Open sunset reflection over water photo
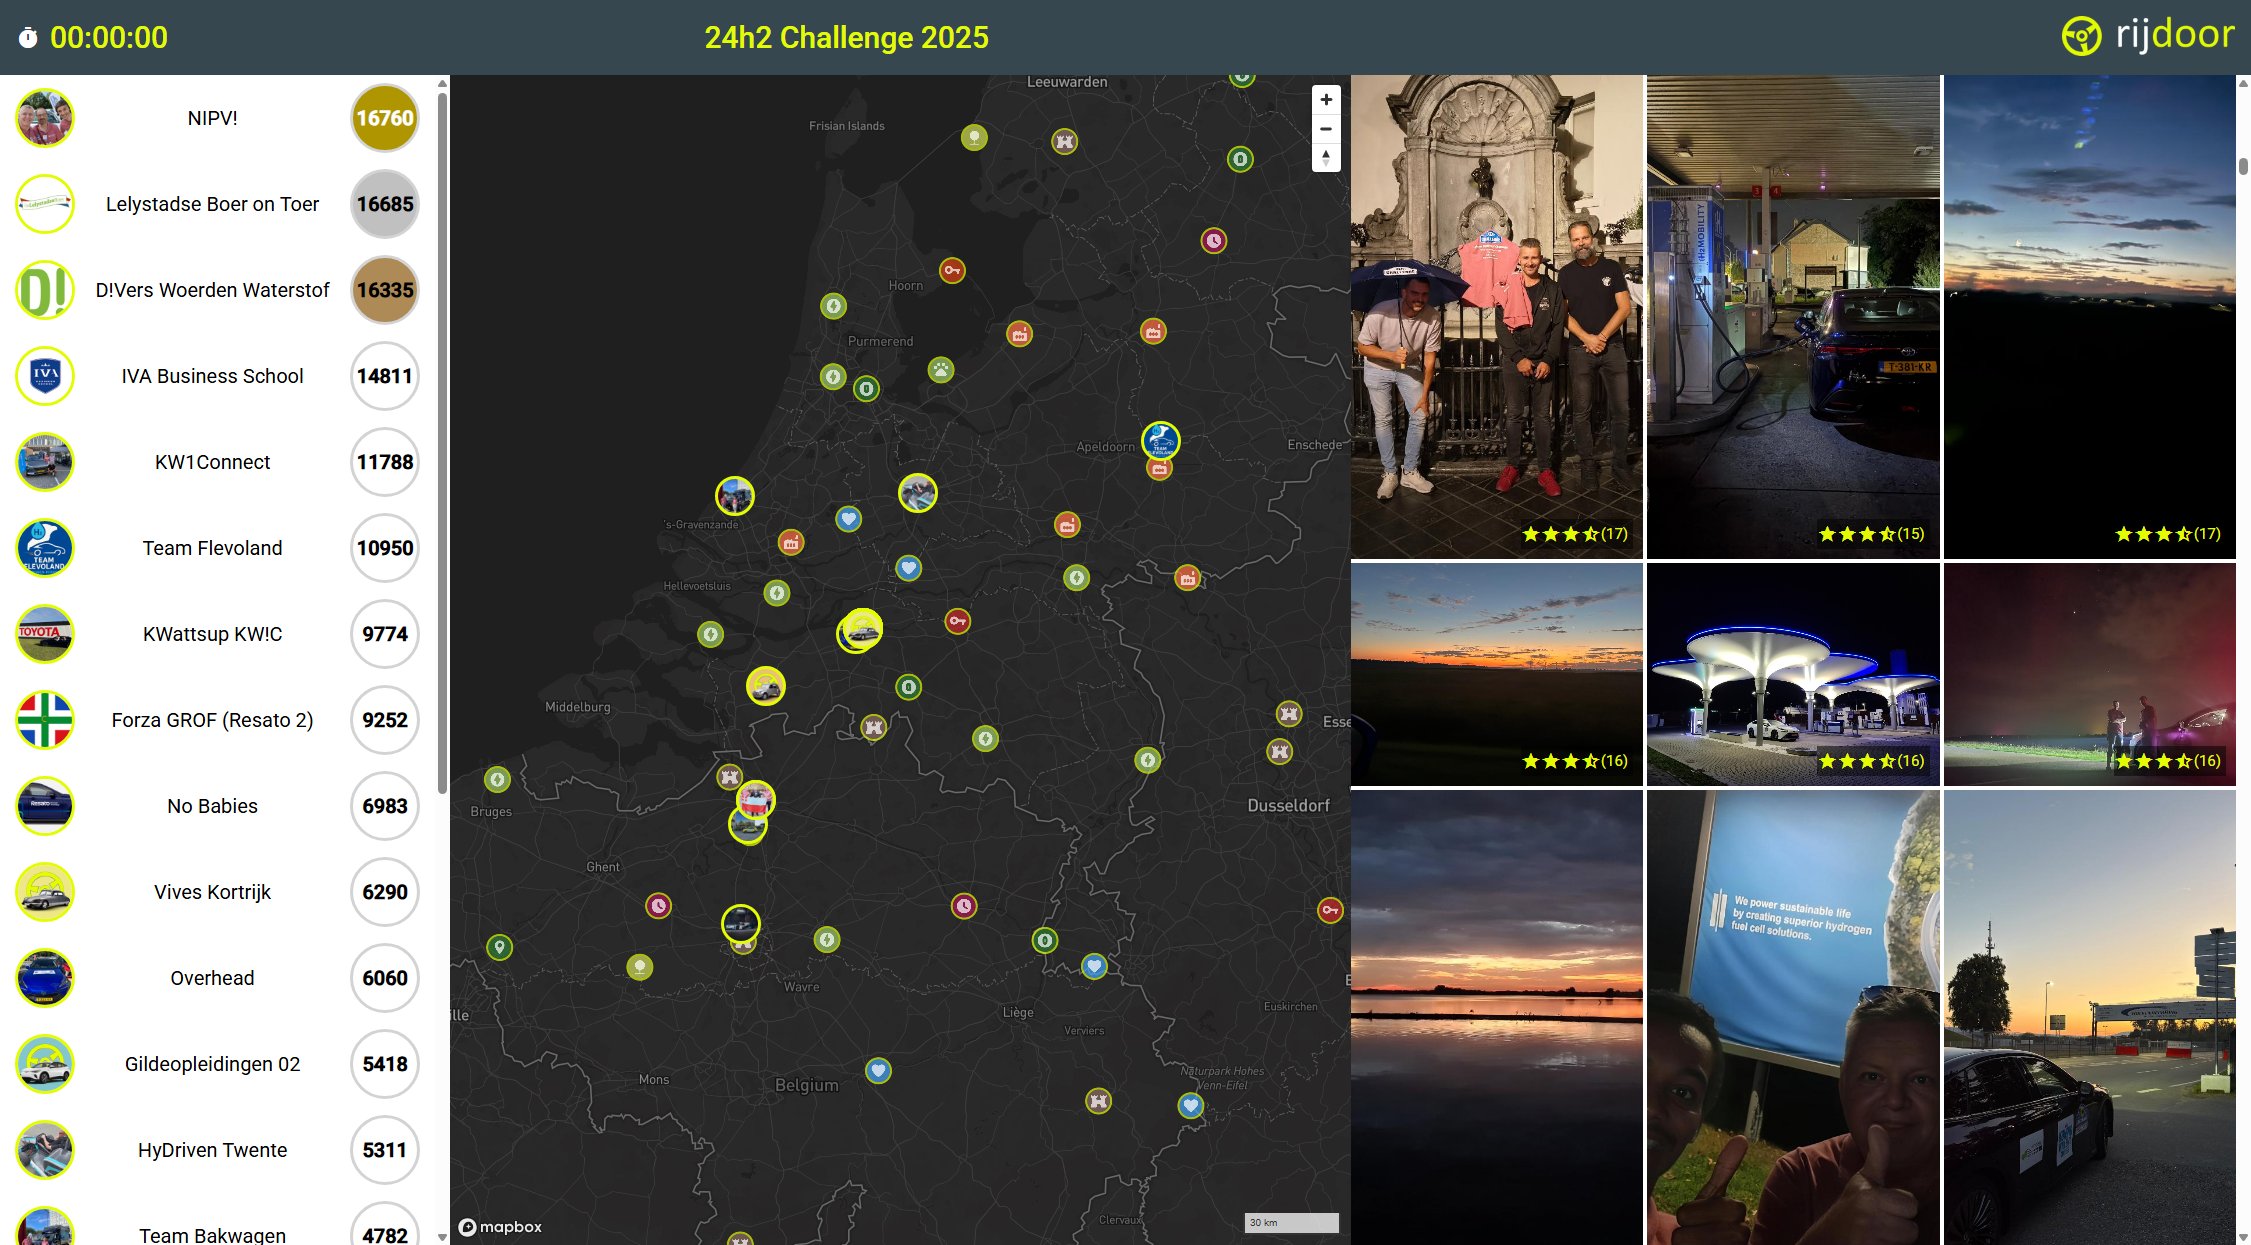Viewport: 2251px width, 1245px height. click(1496, 1018)
